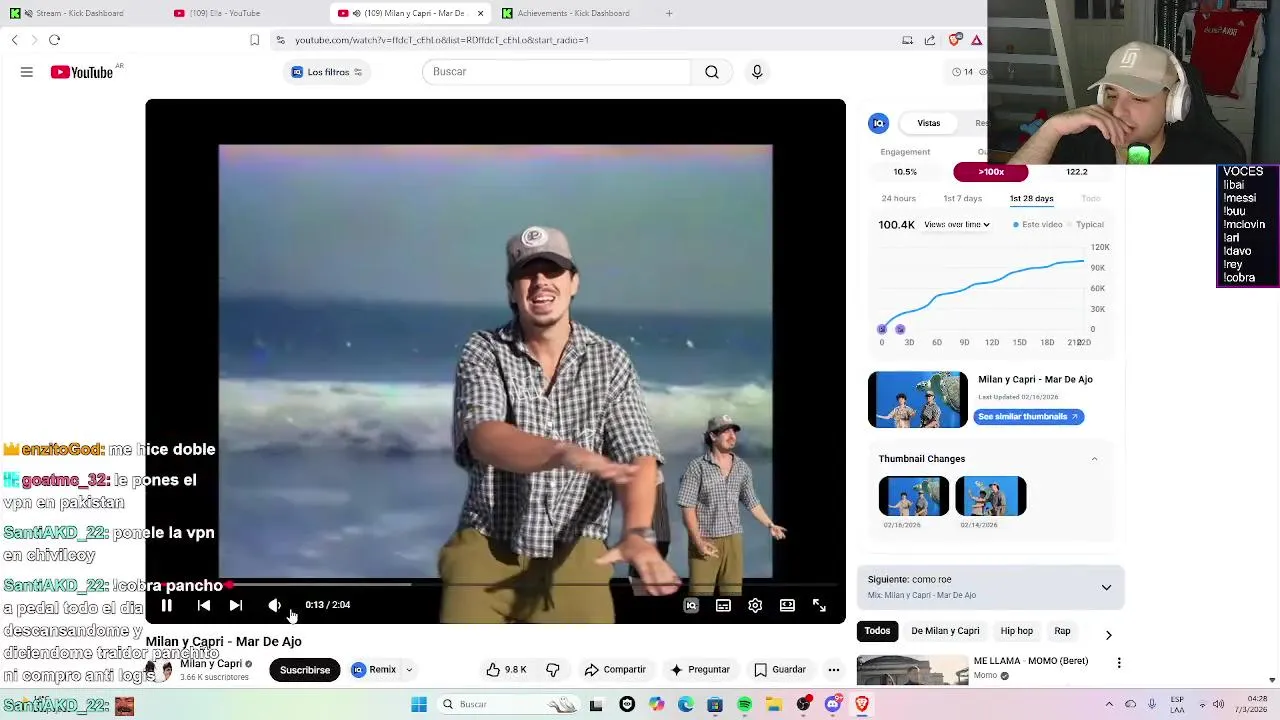Click See similar thumbnails link
The image size is (1280, 720).
[1029, 417]
